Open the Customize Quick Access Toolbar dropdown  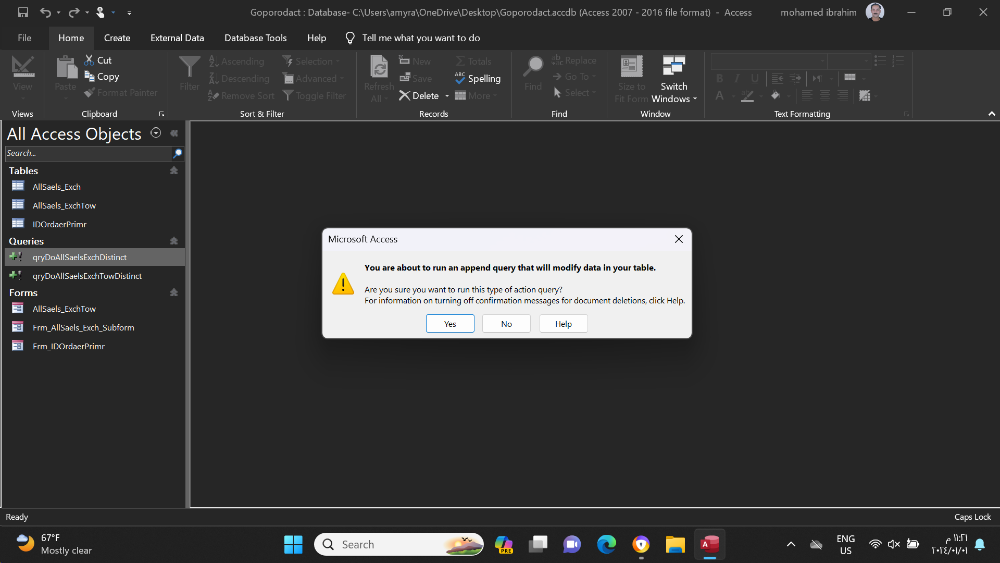[x=129, y=13]
